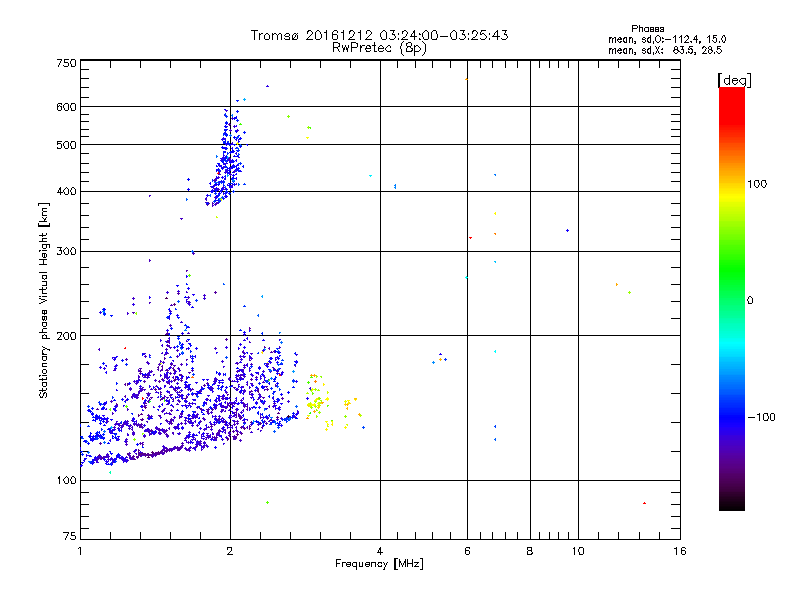This screenshot has height=600, width=800.
Task: Click the green middle of the phase colorbar
Action: coord(732,270)
